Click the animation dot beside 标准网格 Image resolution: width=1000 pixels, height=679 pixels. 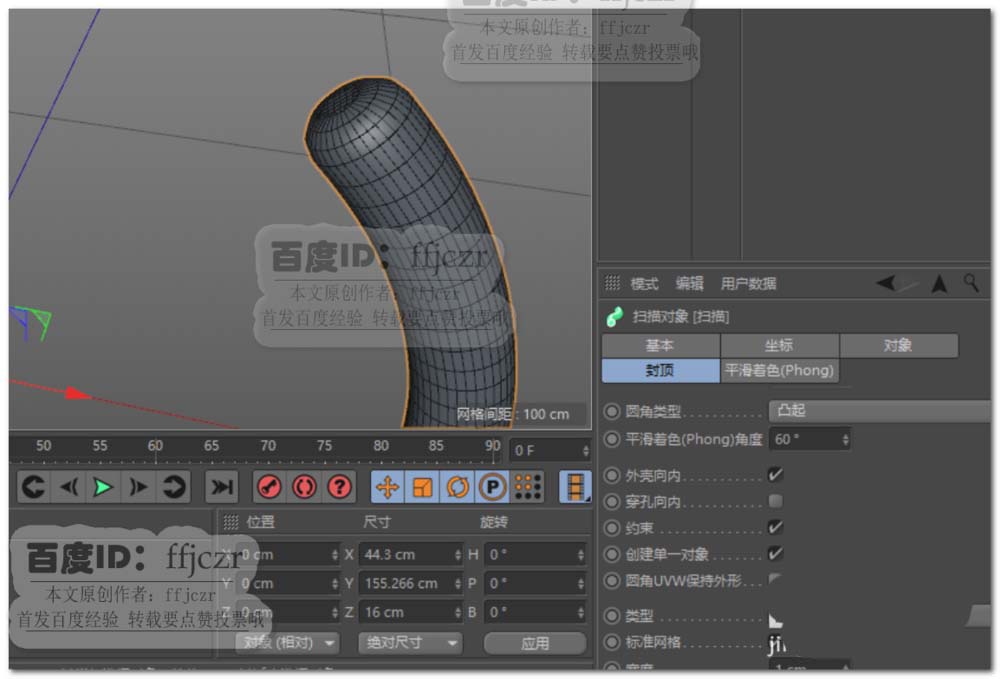(x=612, y=642)
